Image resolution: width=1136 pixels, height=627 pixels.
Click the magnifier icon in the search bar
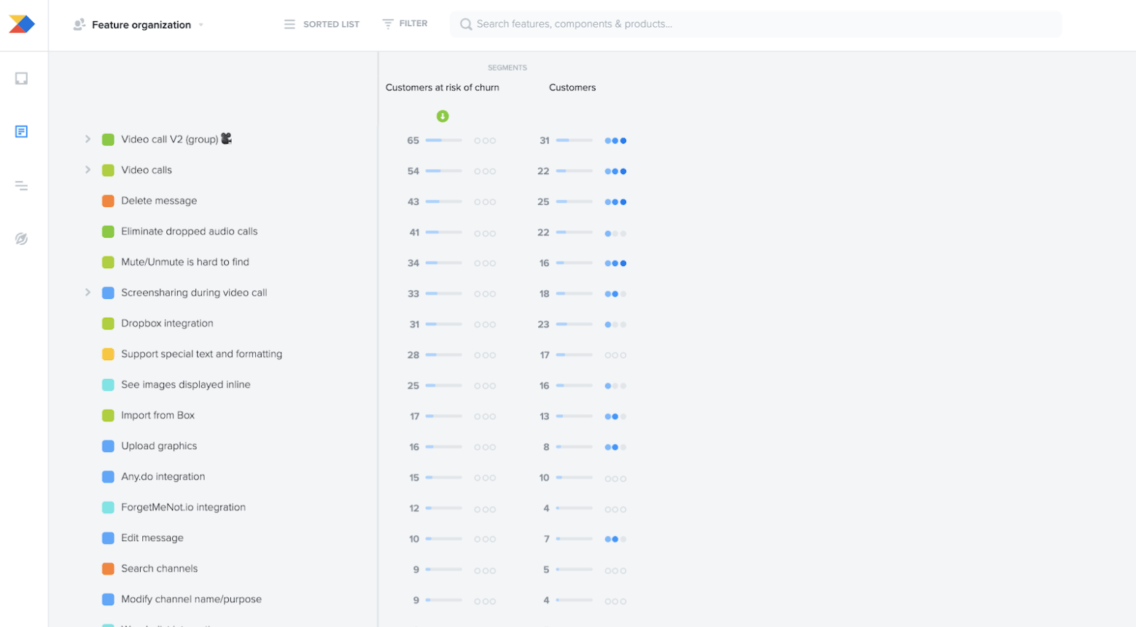point(465,23)
